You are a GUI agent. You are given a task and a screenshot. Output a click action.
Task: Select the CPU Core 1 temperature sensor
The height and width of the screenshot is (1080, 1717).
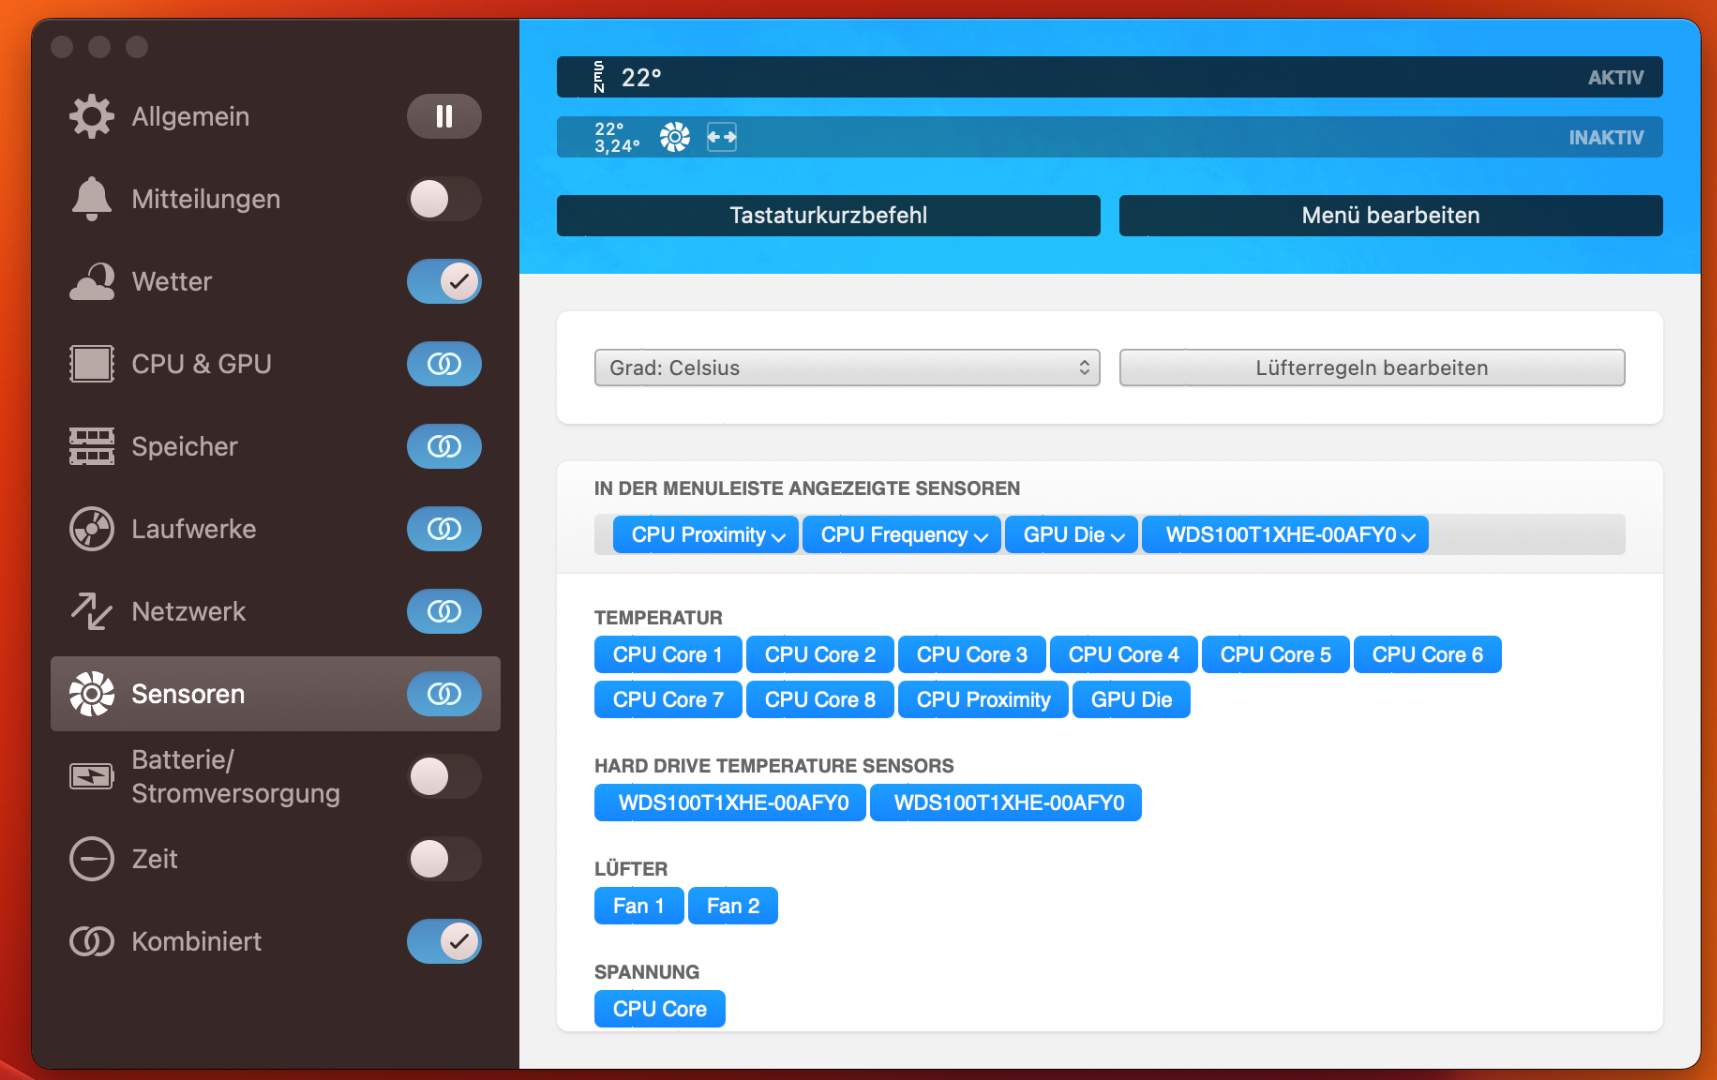[x=668, y=655]
